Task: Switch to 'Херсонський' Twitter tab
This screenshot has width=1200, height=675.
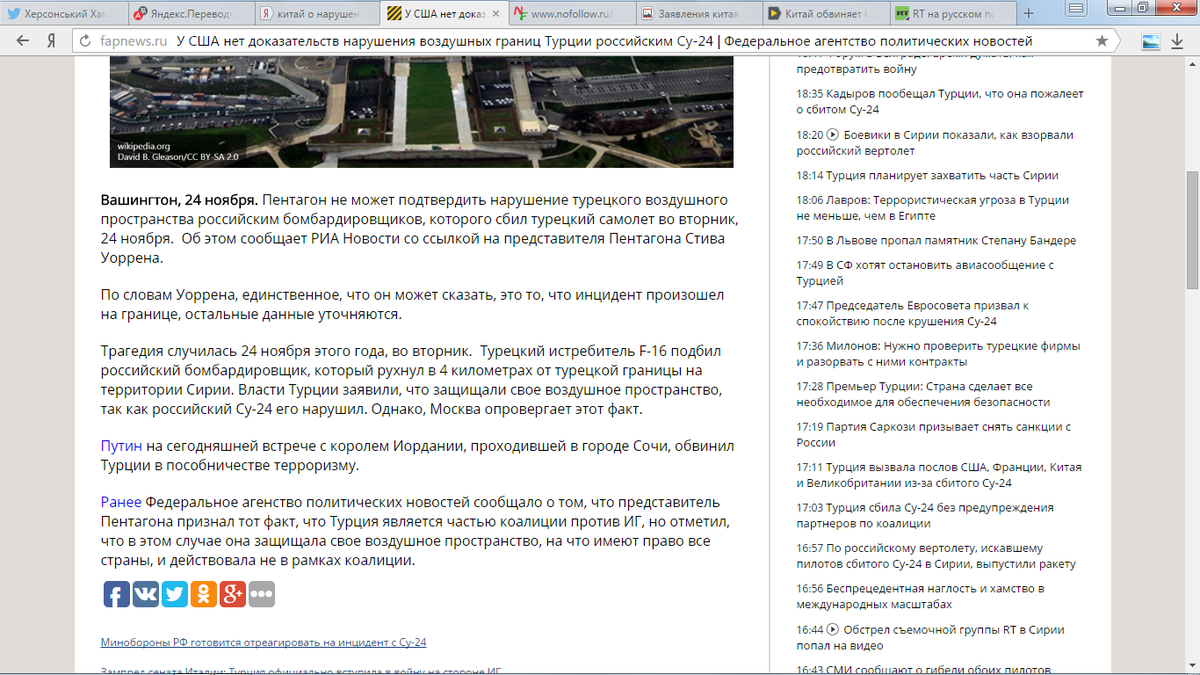Action: (64, 14)
